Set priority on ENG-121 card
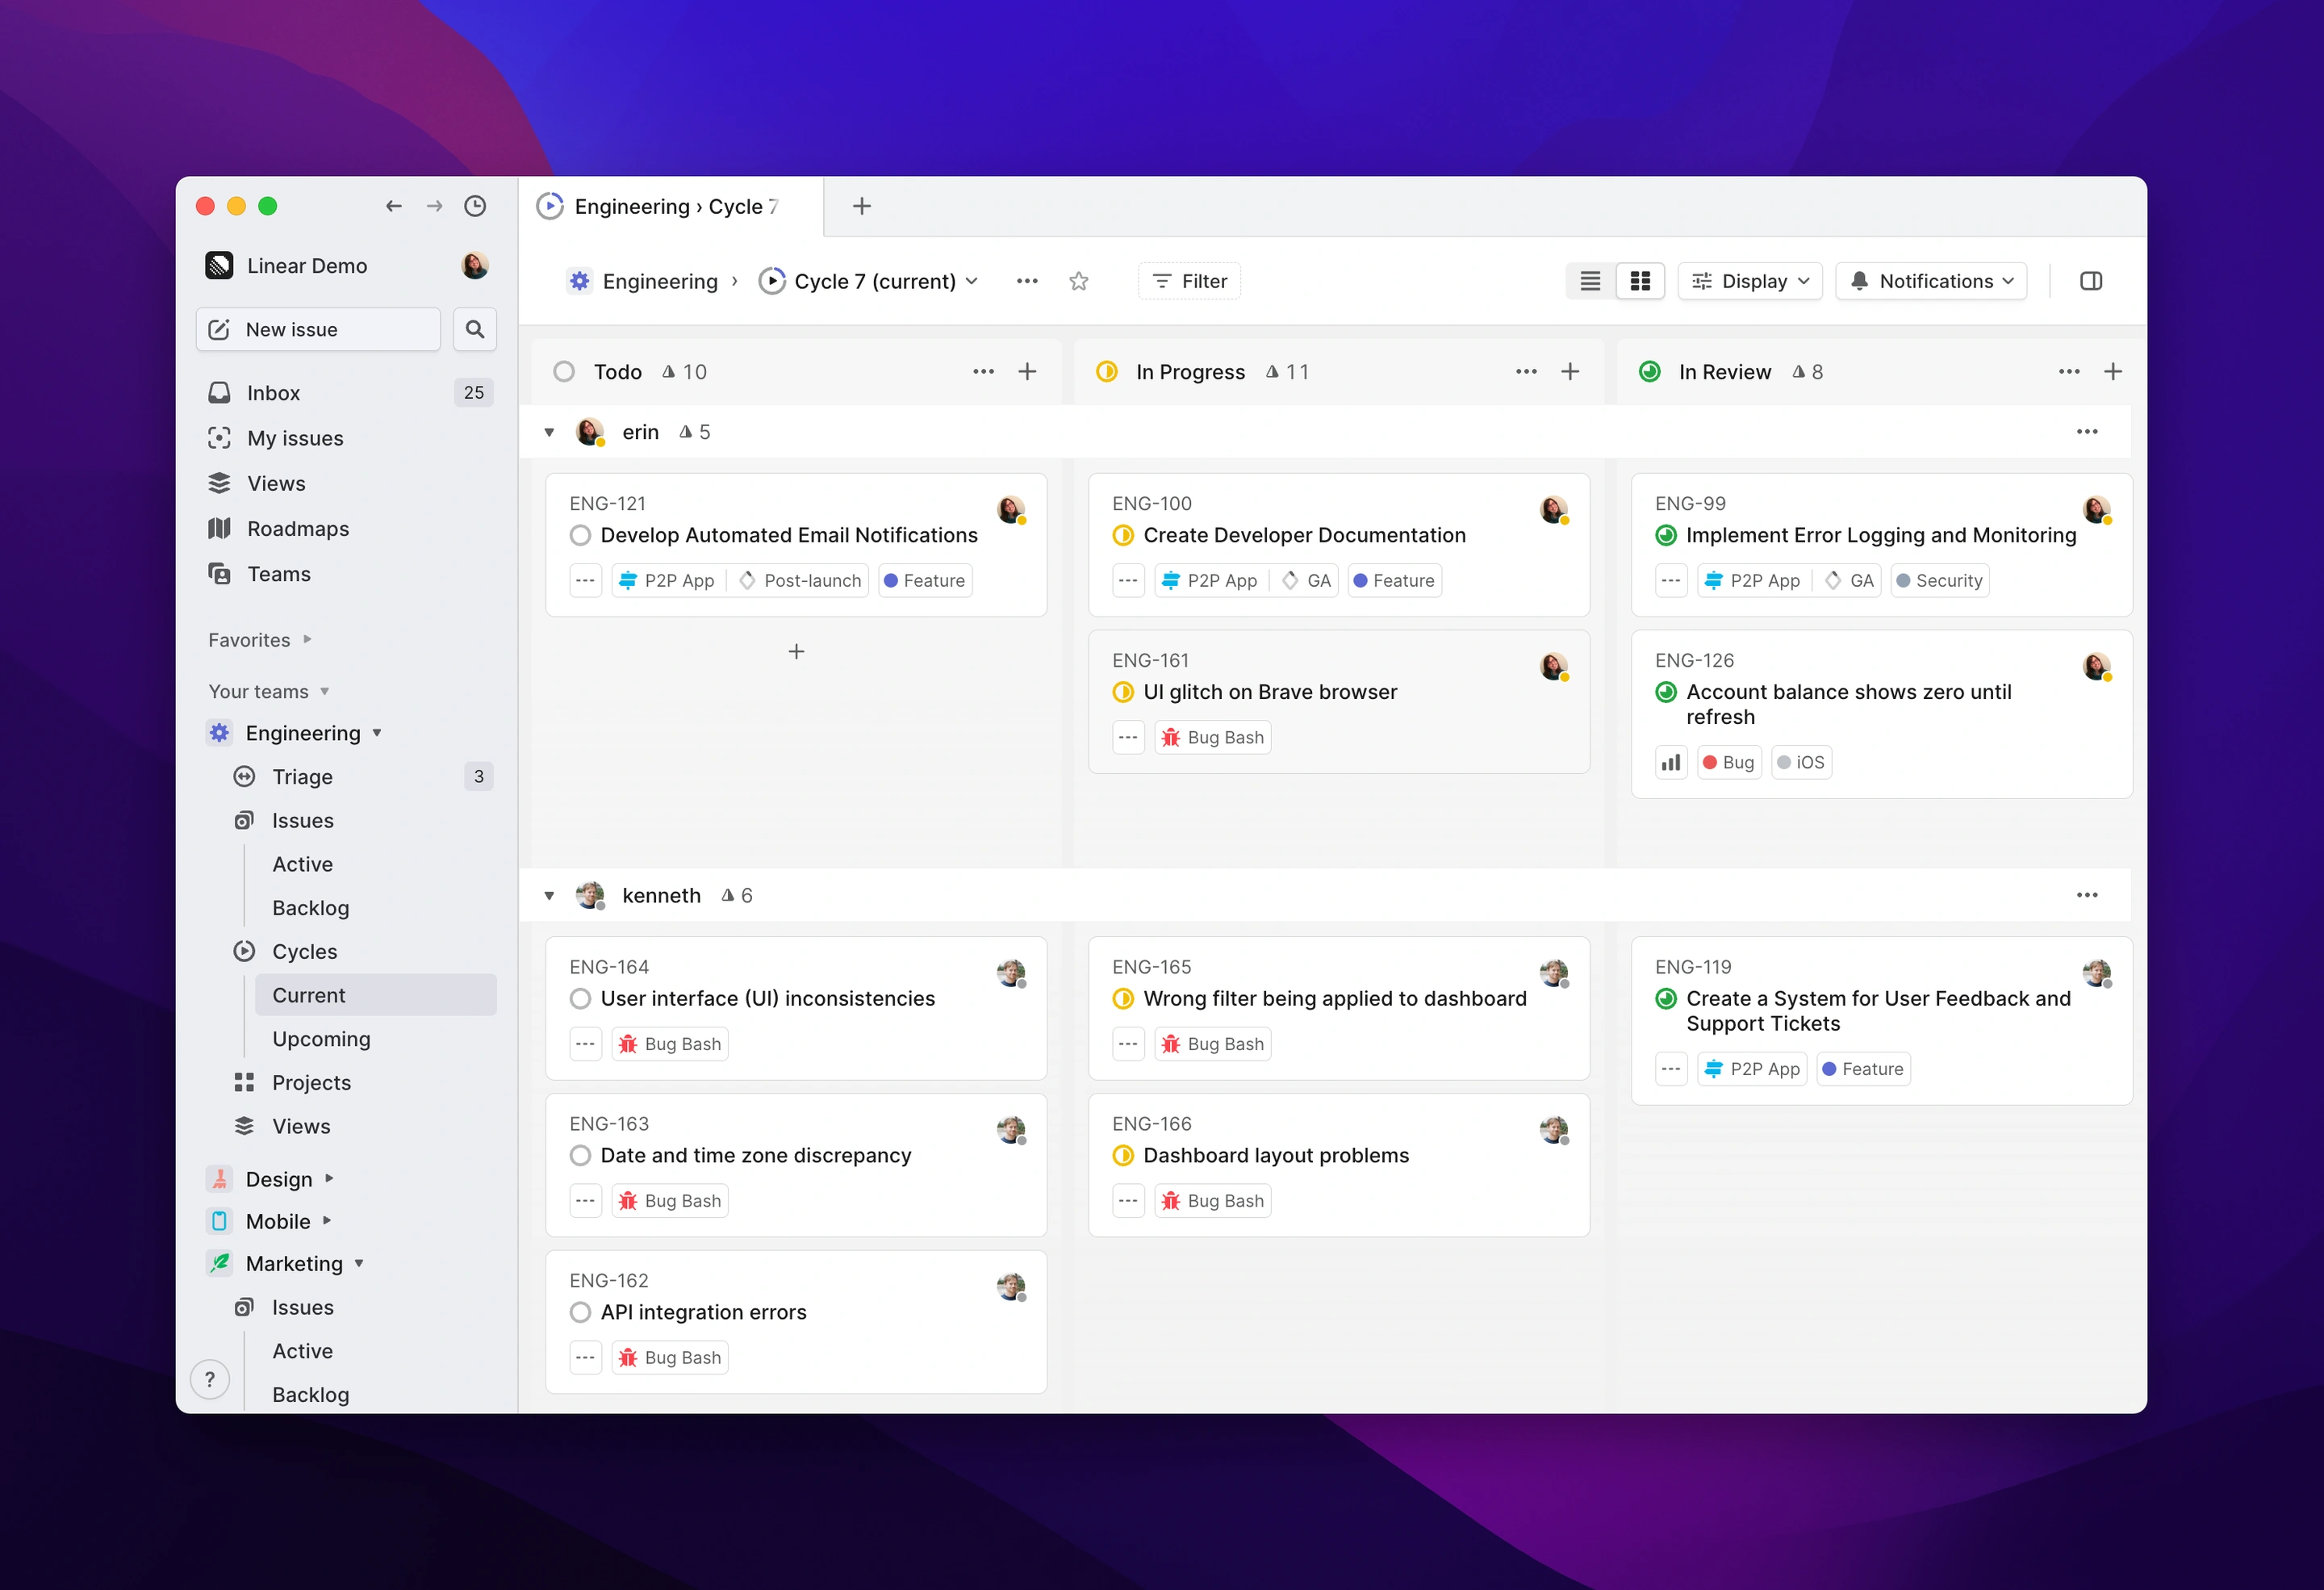 586,581
